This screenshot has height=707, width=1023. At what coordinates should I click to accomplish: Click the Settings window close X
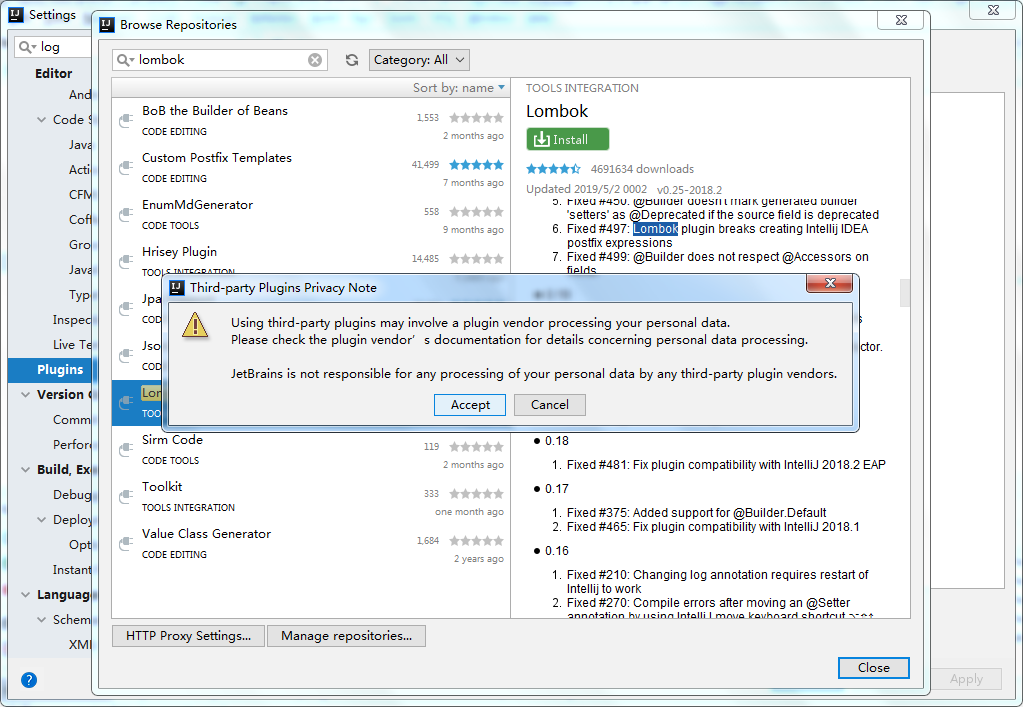point(993,10)
